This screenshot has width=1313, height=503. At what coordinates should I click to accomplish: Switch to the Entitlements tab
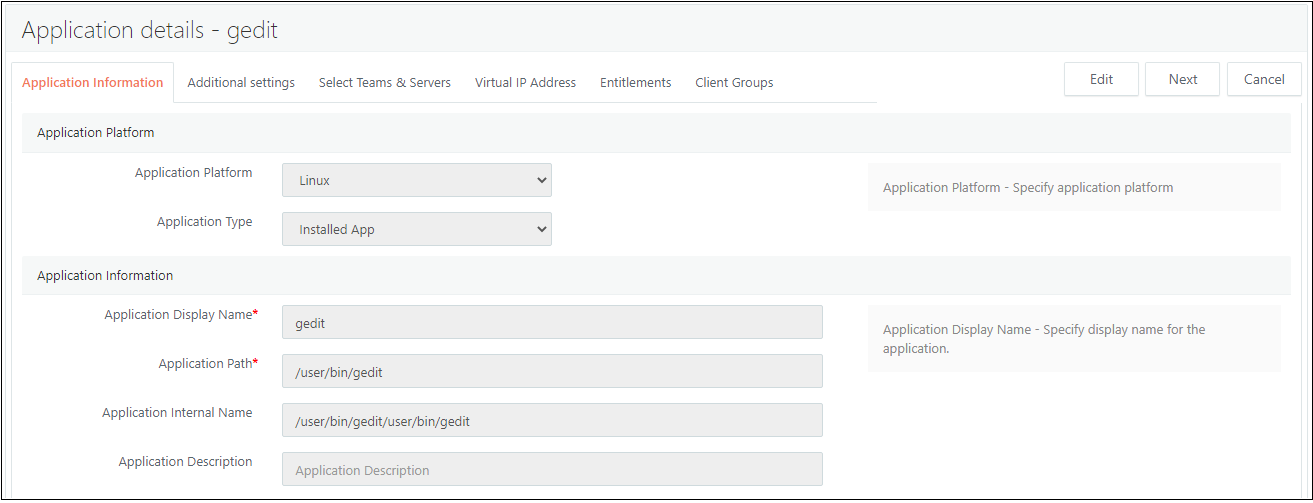click(635, 83)
